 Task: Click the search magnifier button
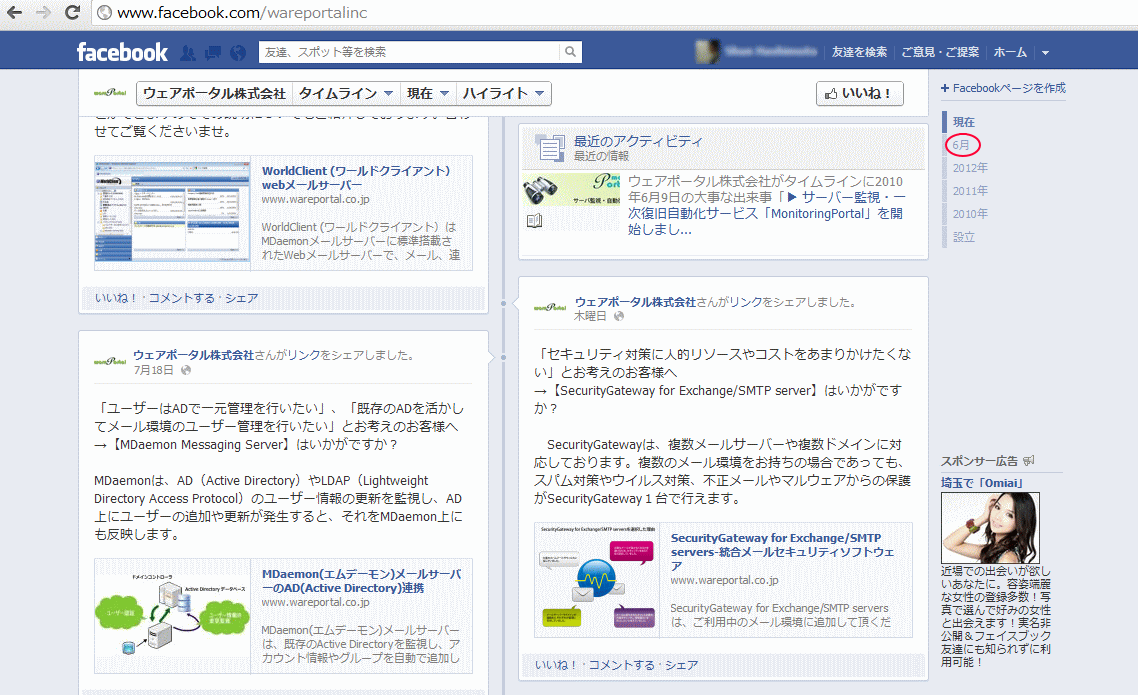(x=570, y=52)
